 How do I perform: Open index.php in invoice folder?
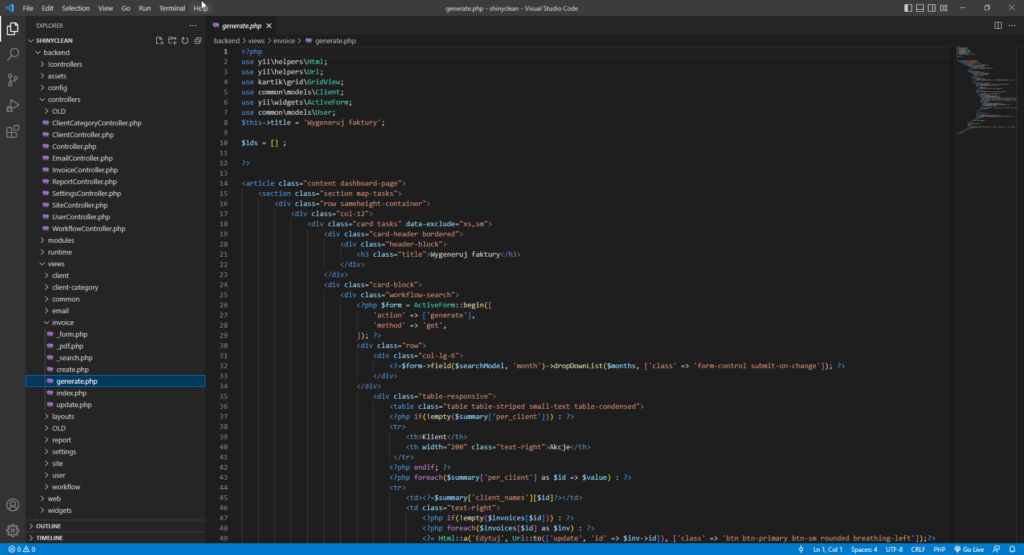pos(71,393)
